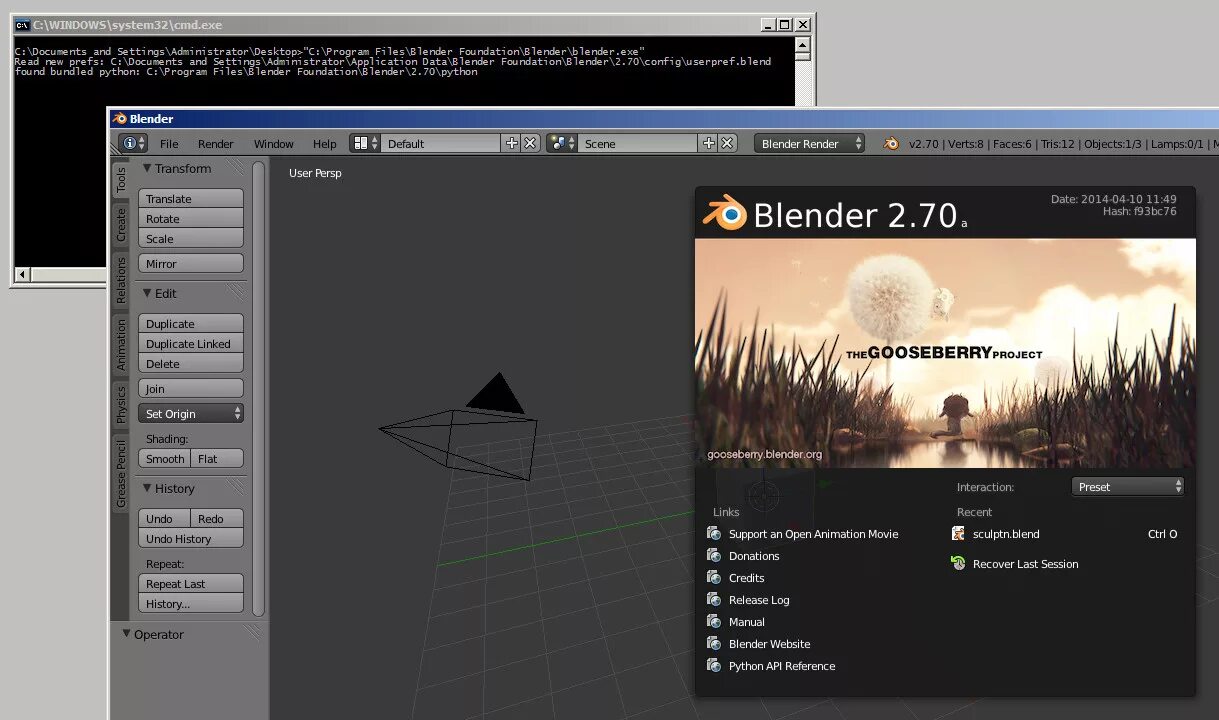Image resolution: width=1219 pixels, height=720 pixels.
Task: Open the Window menu
Action: coord(274,144)
